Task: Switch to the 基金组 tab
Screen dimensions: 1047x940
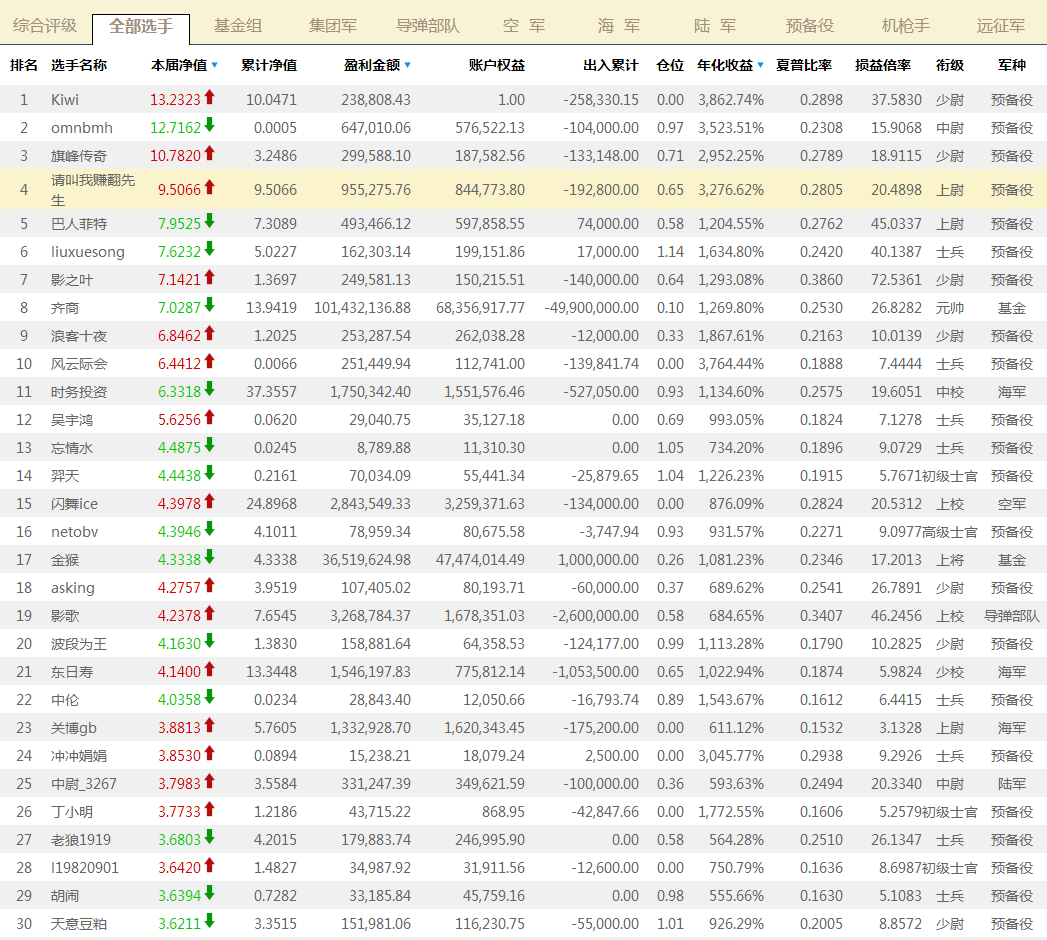Action: coord(238,26)
